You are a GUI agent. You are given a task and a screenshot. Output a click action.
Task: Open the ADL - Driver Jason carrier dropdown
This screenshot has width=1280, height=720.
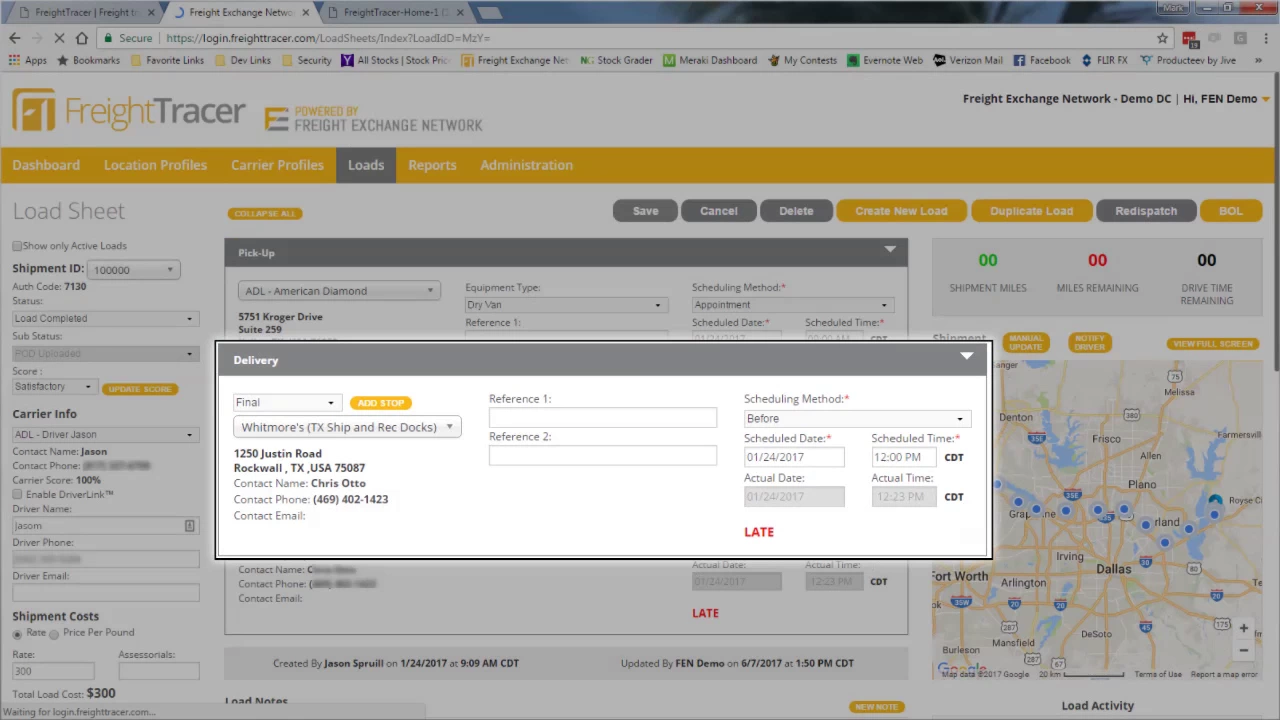[x=104, y=434]
